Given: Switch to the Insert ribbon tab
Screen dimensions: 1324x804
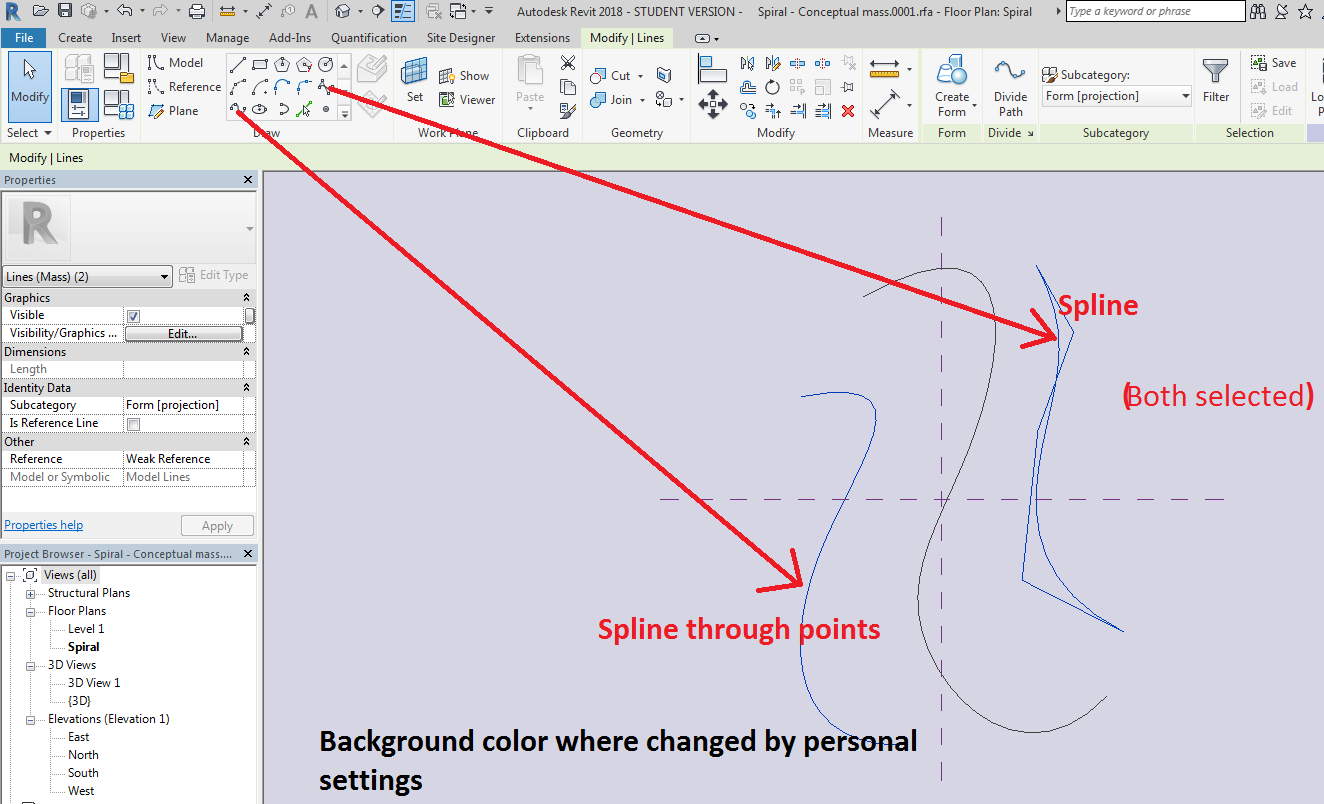Looking at the screenshot, I should 126,38.
